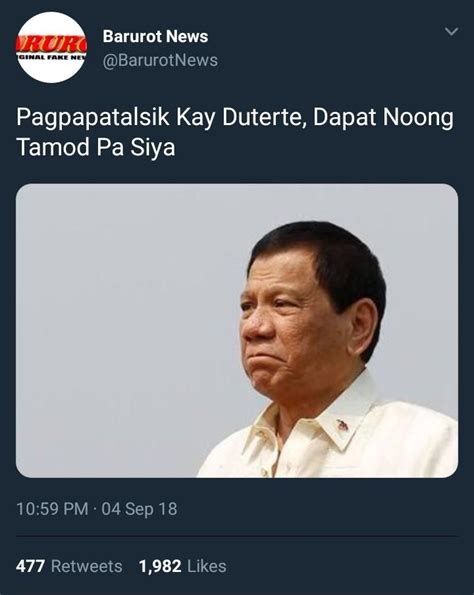This screenshot has height=595, width=474.
Task: Tap the Likes label
Action: (x=207, y=566)
